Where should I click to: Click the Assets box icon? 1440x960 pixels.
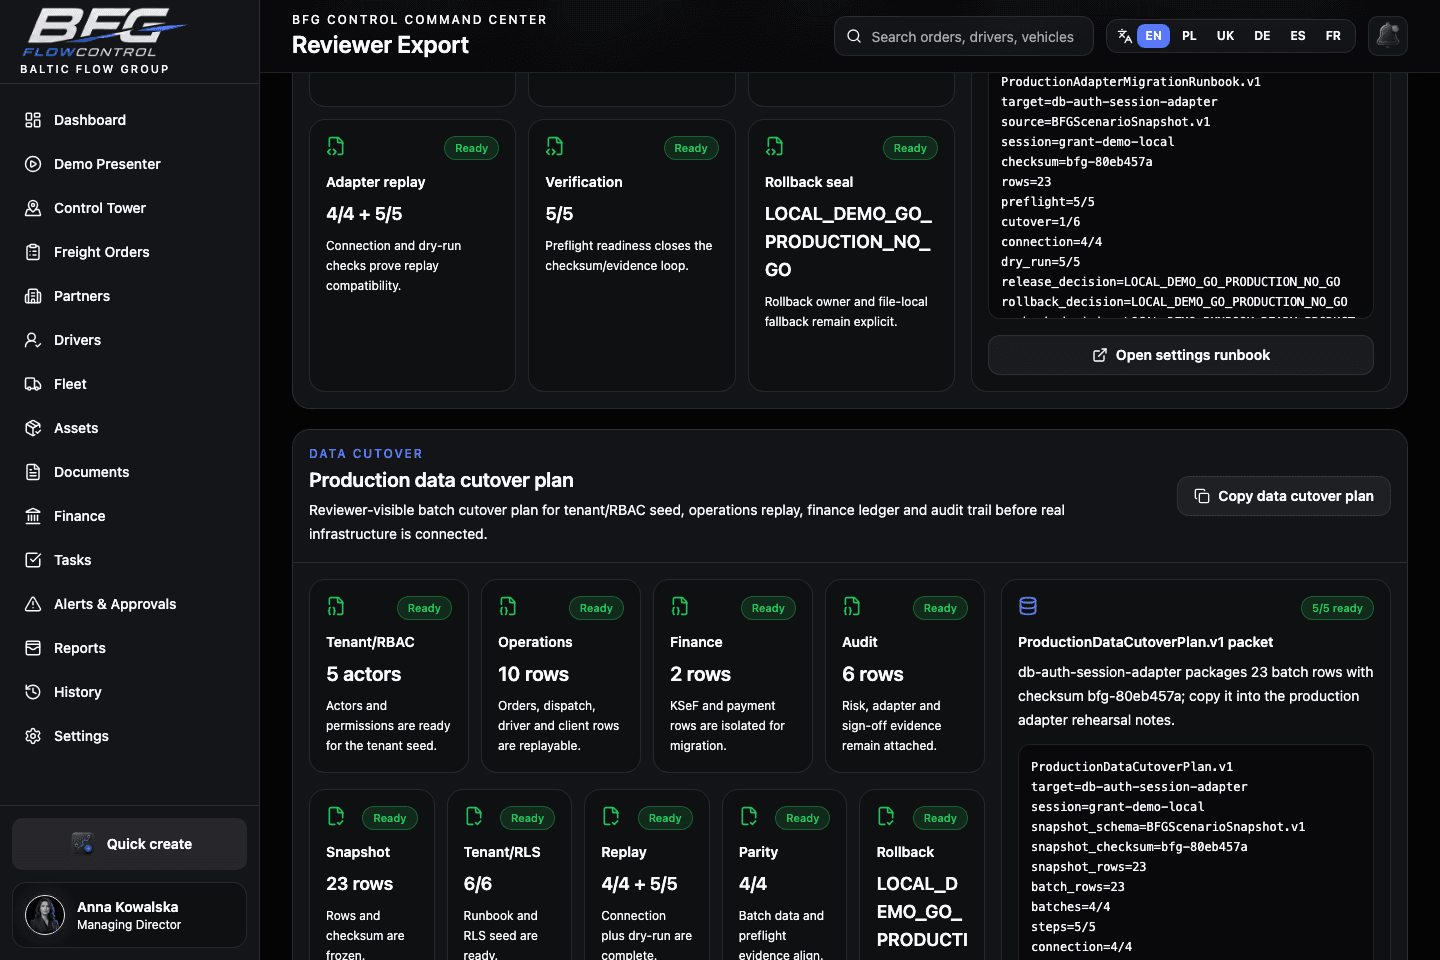[x=33, y=428]
